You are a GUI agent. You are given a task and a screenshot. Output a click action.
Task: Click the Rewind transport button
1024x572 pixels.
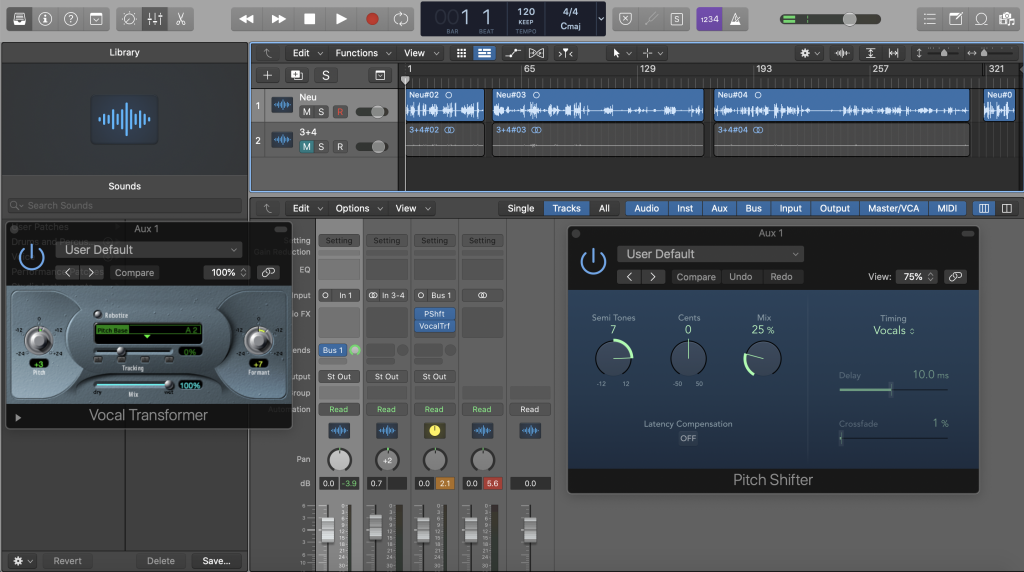tap(246, 19)
